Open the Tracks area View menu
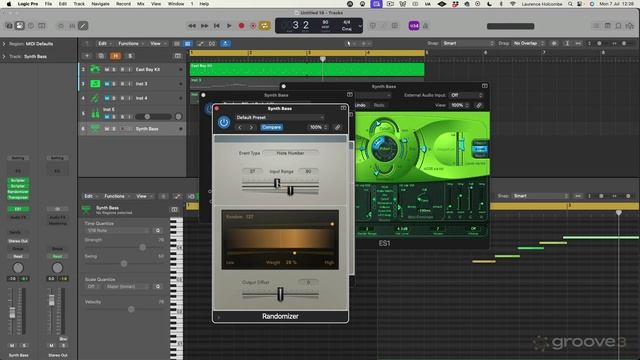The width and height of the screenshot is (640, 360). (x=158, y=43)
